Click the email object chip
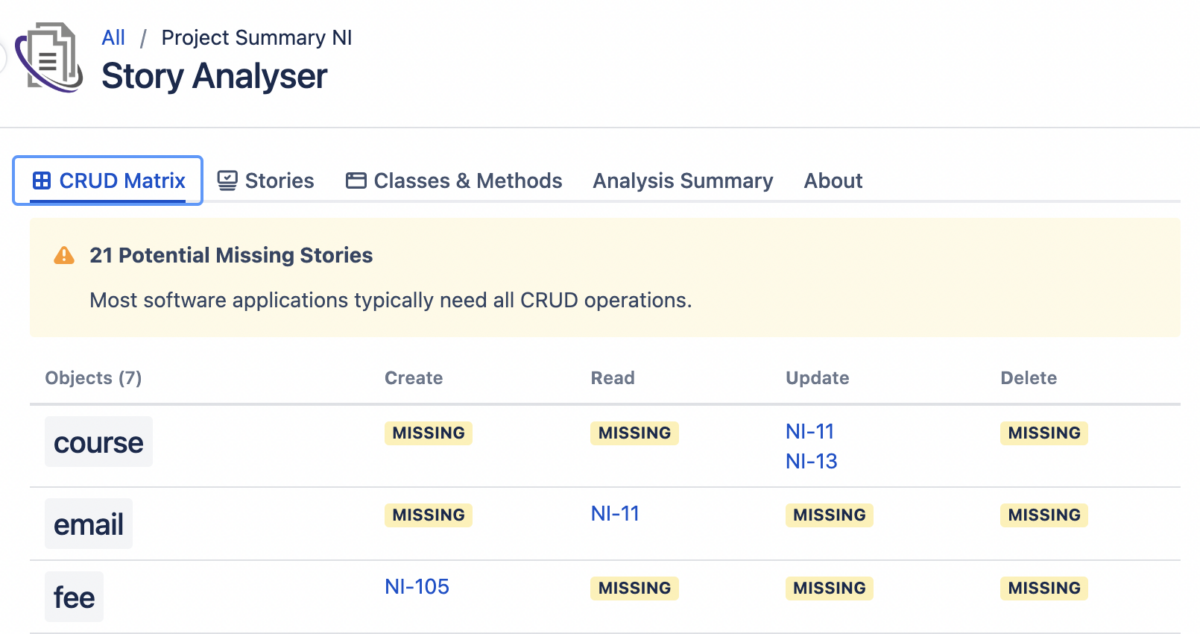Screen dimensions: 1200x634 tap(88, 522)
